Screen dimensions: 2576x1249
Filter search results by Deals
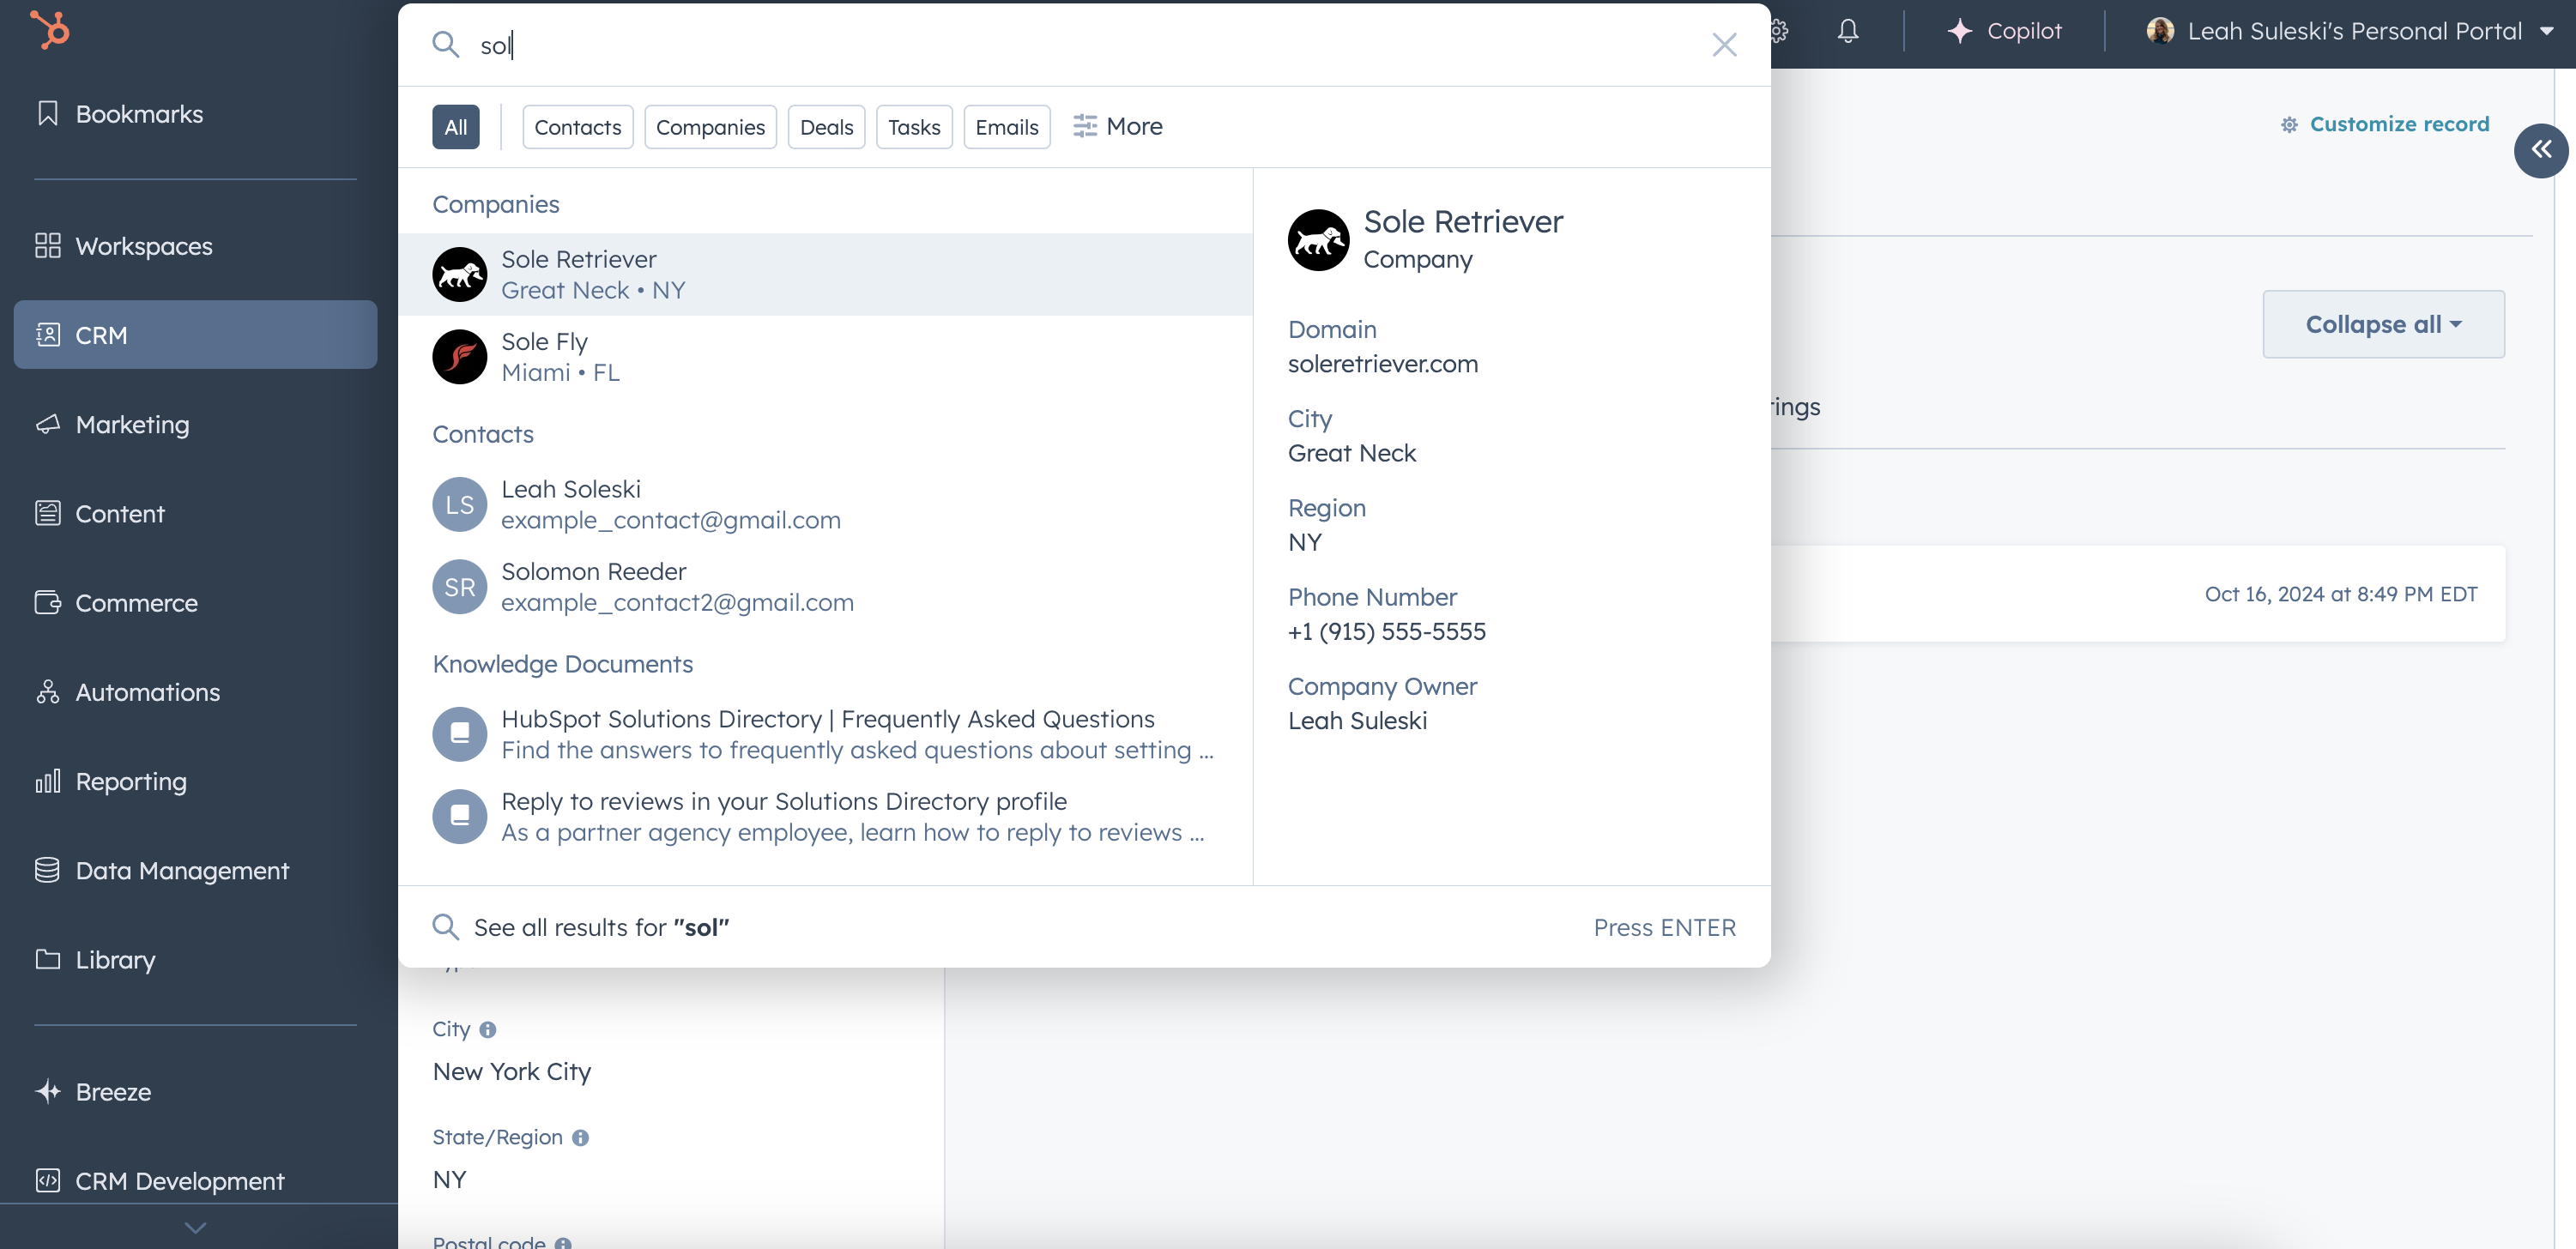826,127
